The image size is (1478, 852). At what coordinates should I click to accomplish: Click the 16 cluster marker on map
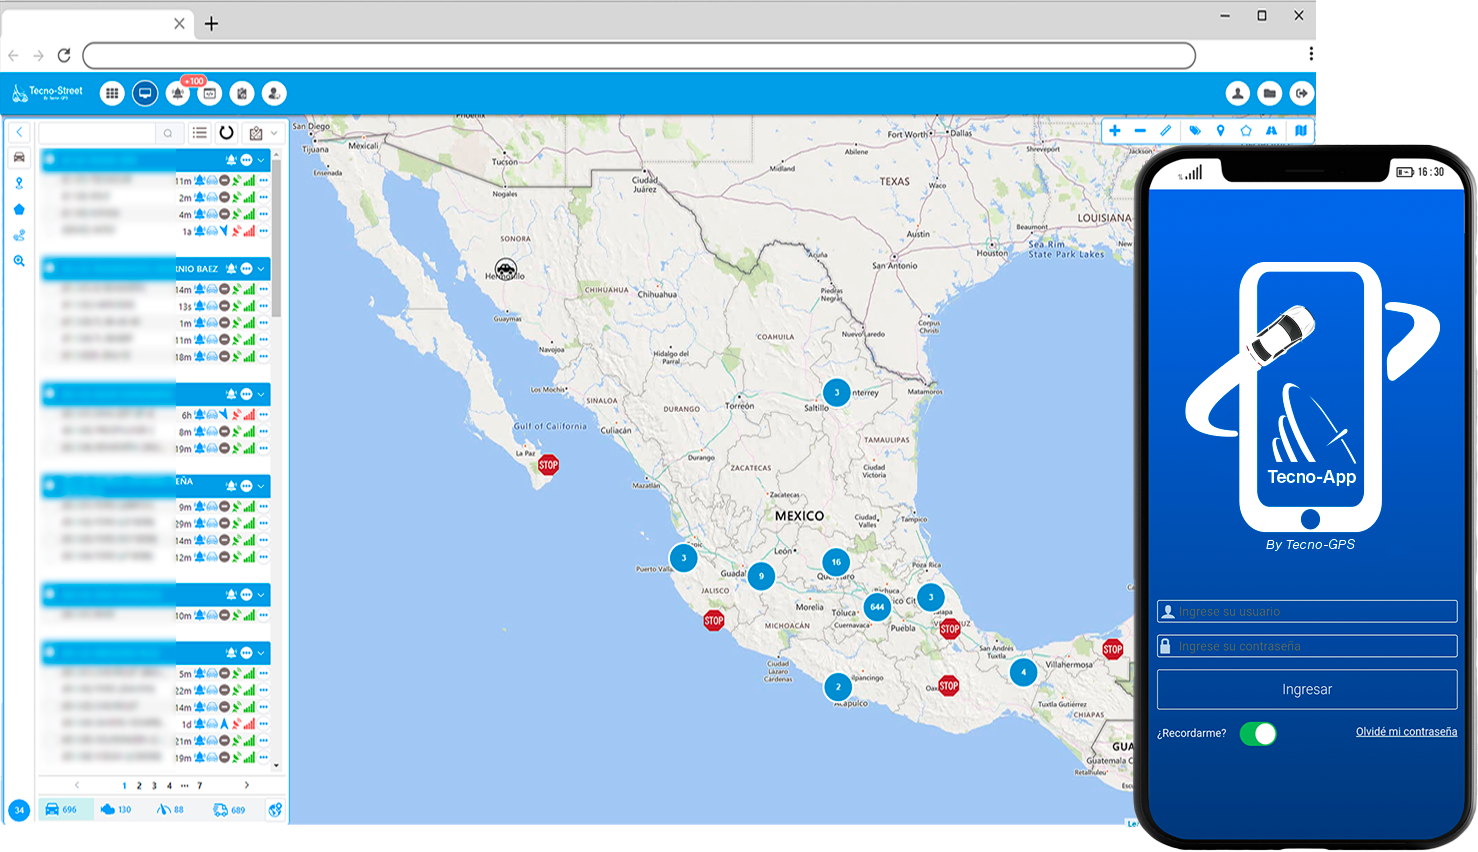(x=836, y=562)
